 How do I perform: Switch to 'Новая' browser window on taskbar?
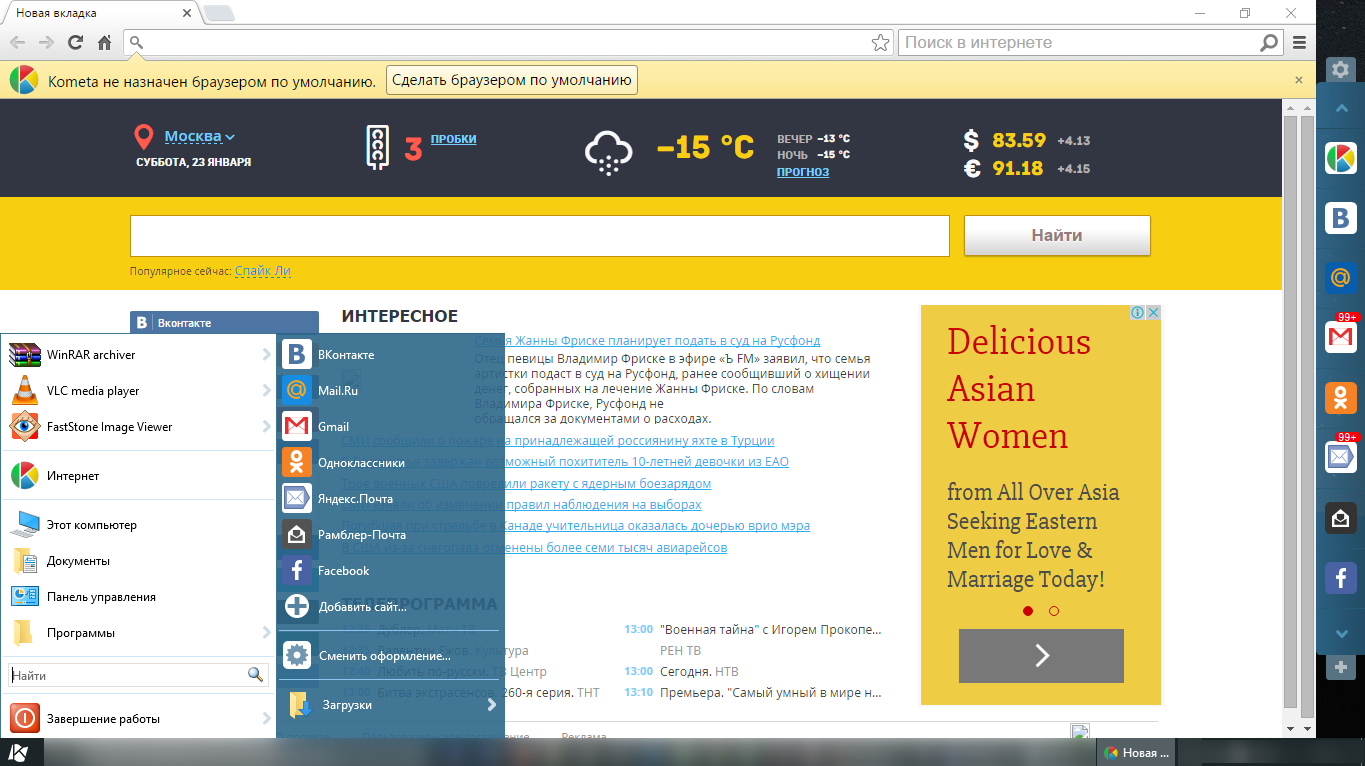pos(1137,753)
